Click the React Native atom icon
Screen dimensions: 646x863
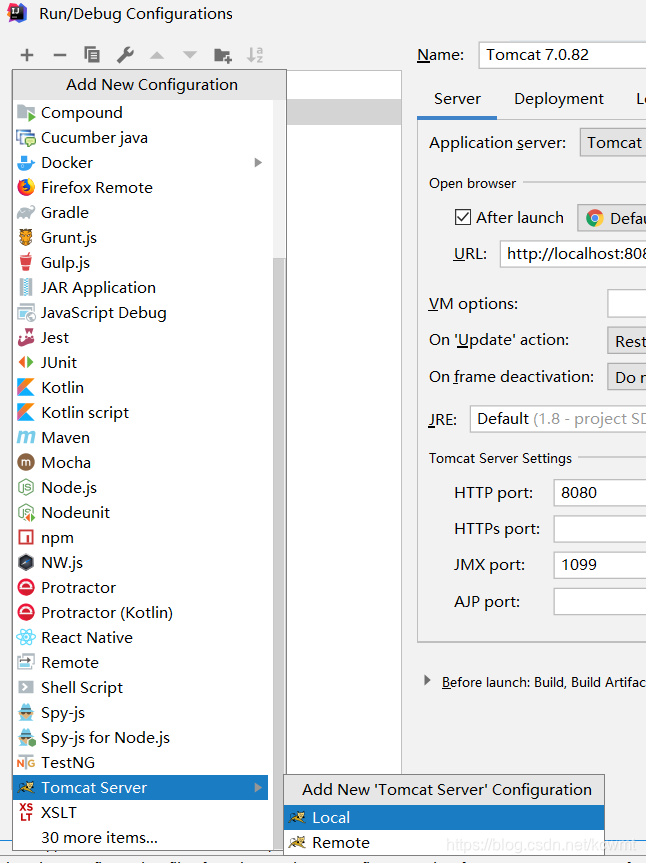pos(26,637)
